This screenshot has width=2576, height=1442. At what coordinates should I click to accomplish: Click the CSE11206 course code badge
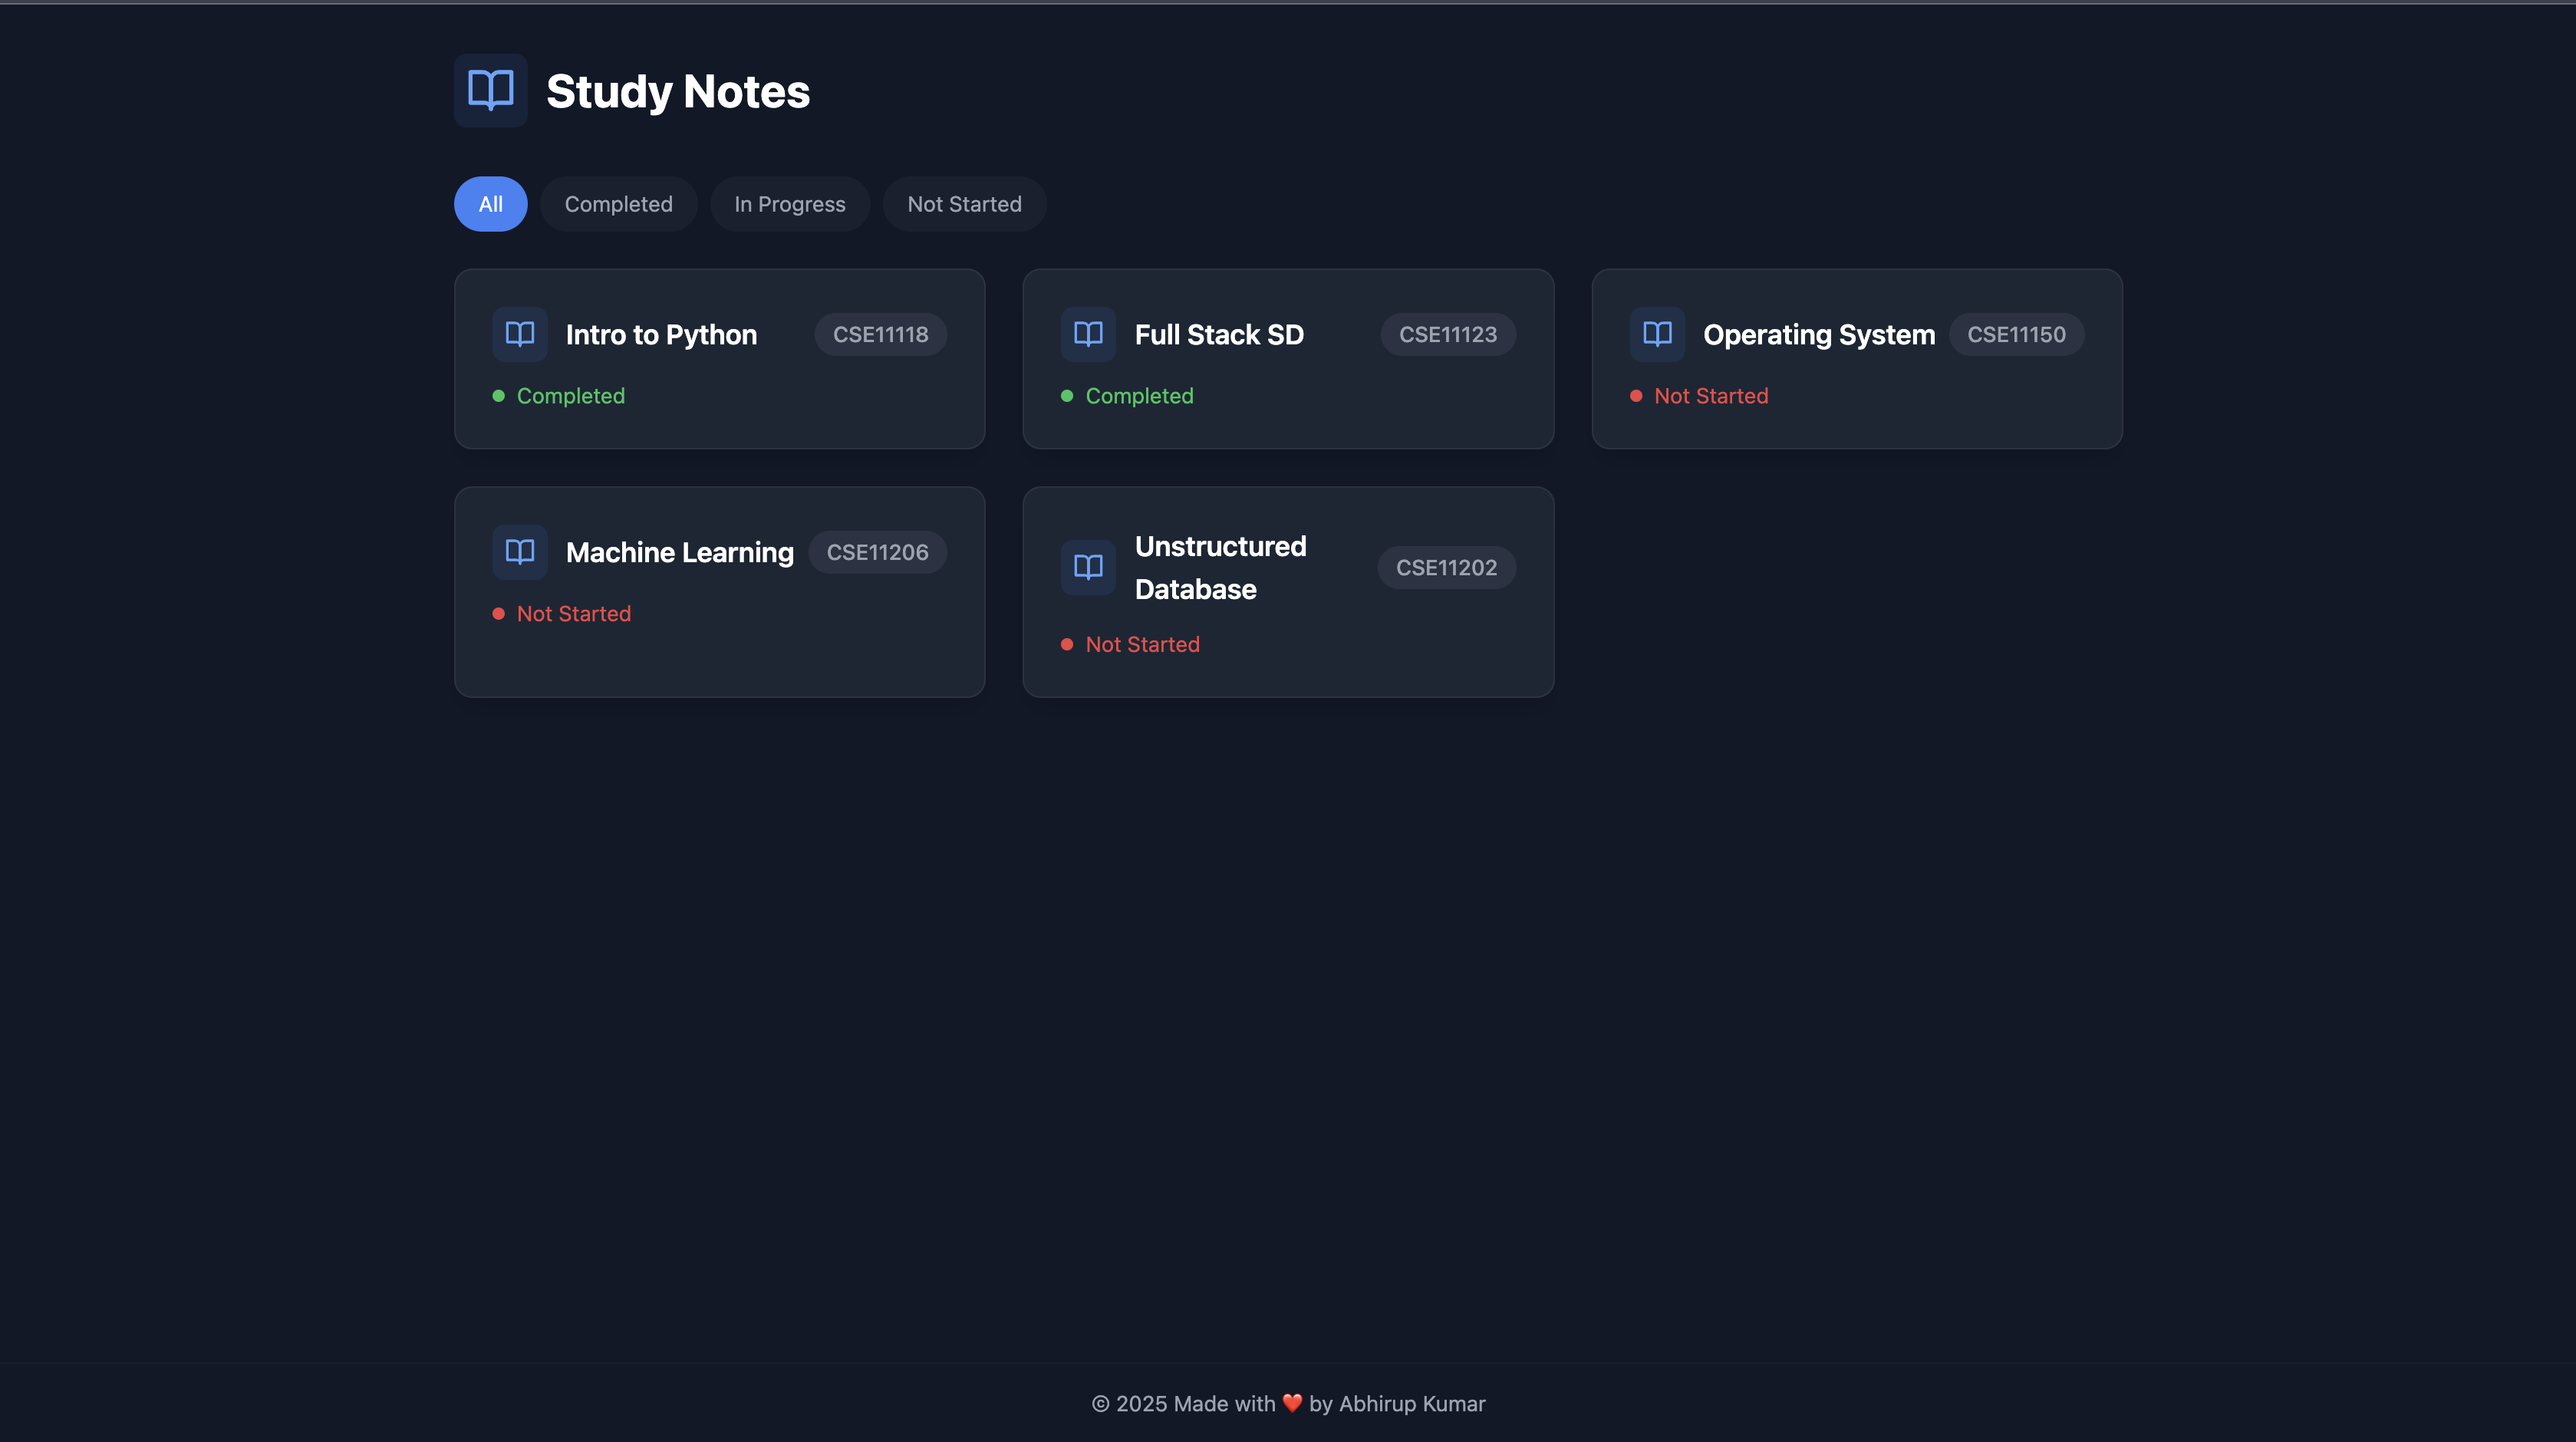tap(877, 552)
